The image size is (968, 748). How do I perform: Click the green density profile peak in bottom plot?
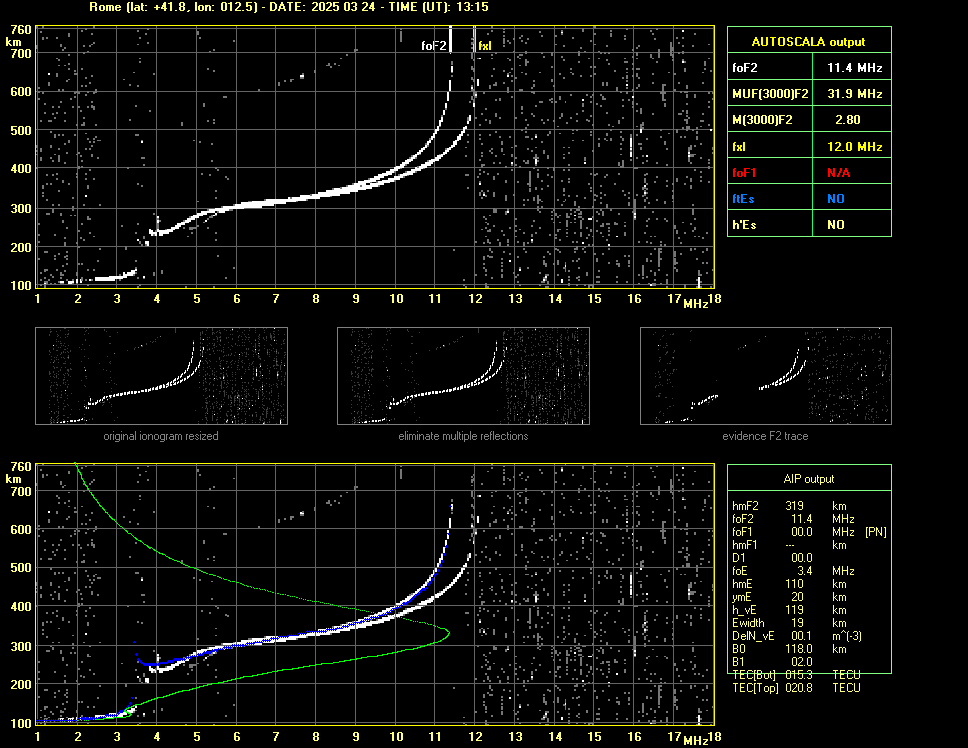(448, 633)
